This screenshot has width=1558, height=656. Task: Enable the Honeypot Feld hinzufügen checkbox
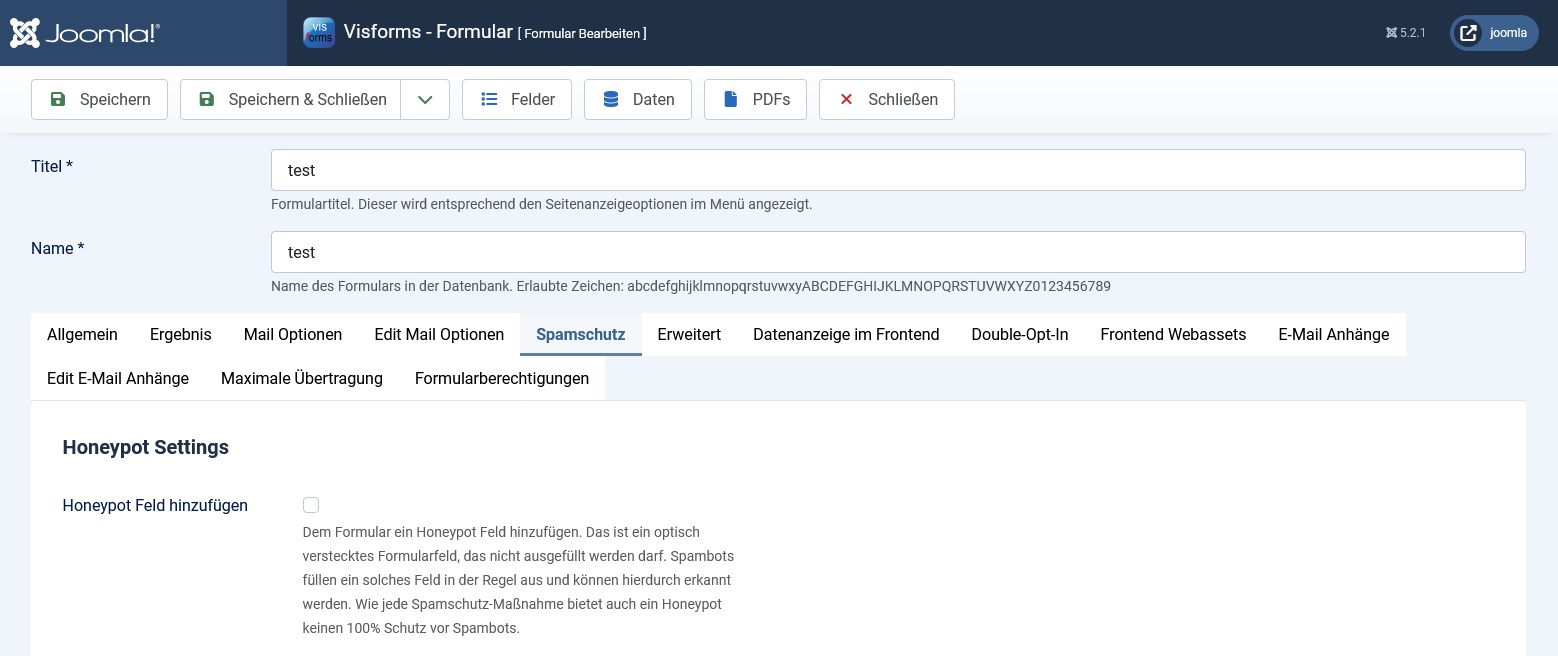click(311, 505)
